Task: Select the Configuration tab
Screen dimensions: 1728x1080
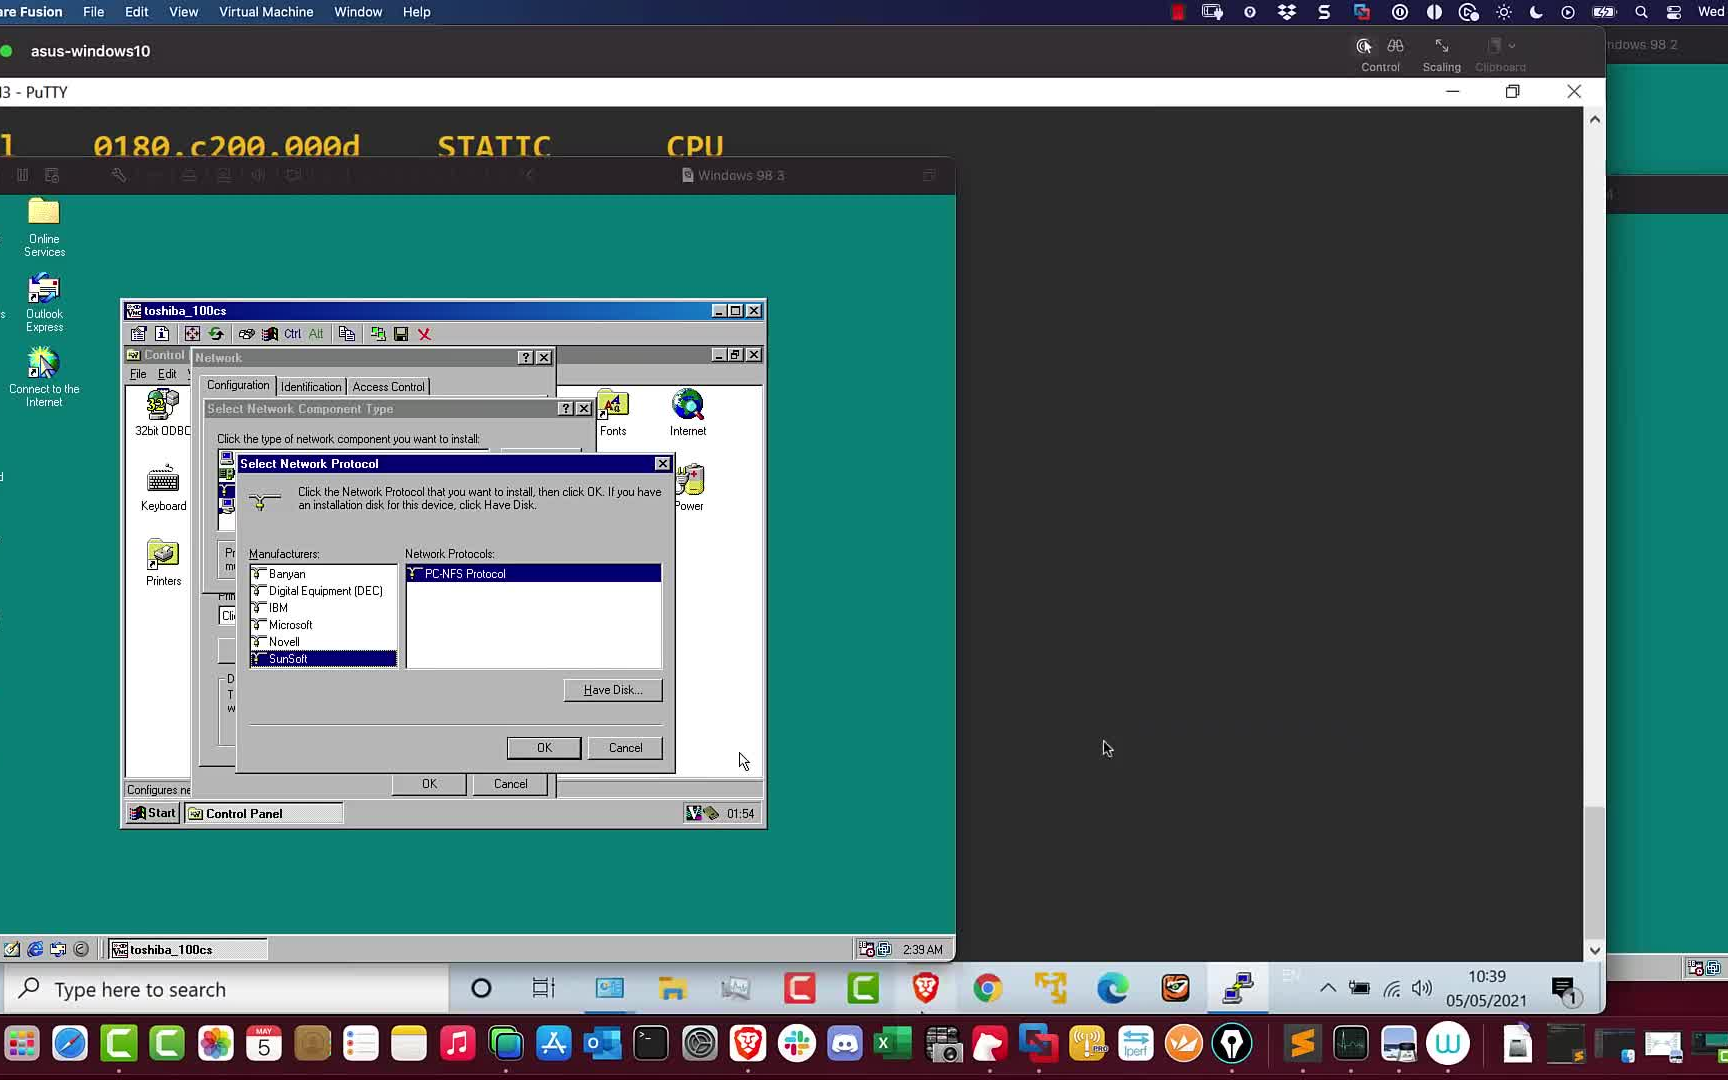Action: click(x=238, y=385)
